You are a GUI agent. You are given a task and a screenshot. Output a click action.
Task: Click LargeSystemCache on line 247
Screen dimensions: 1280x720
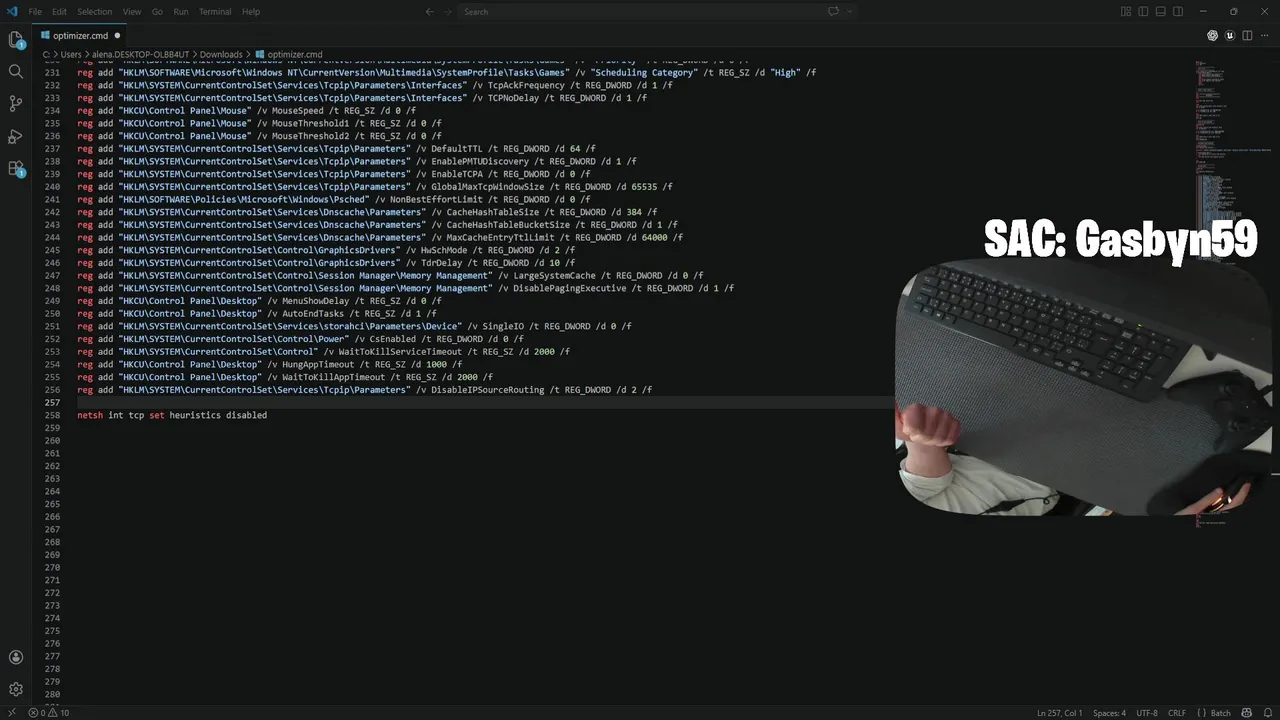point(554,276)
